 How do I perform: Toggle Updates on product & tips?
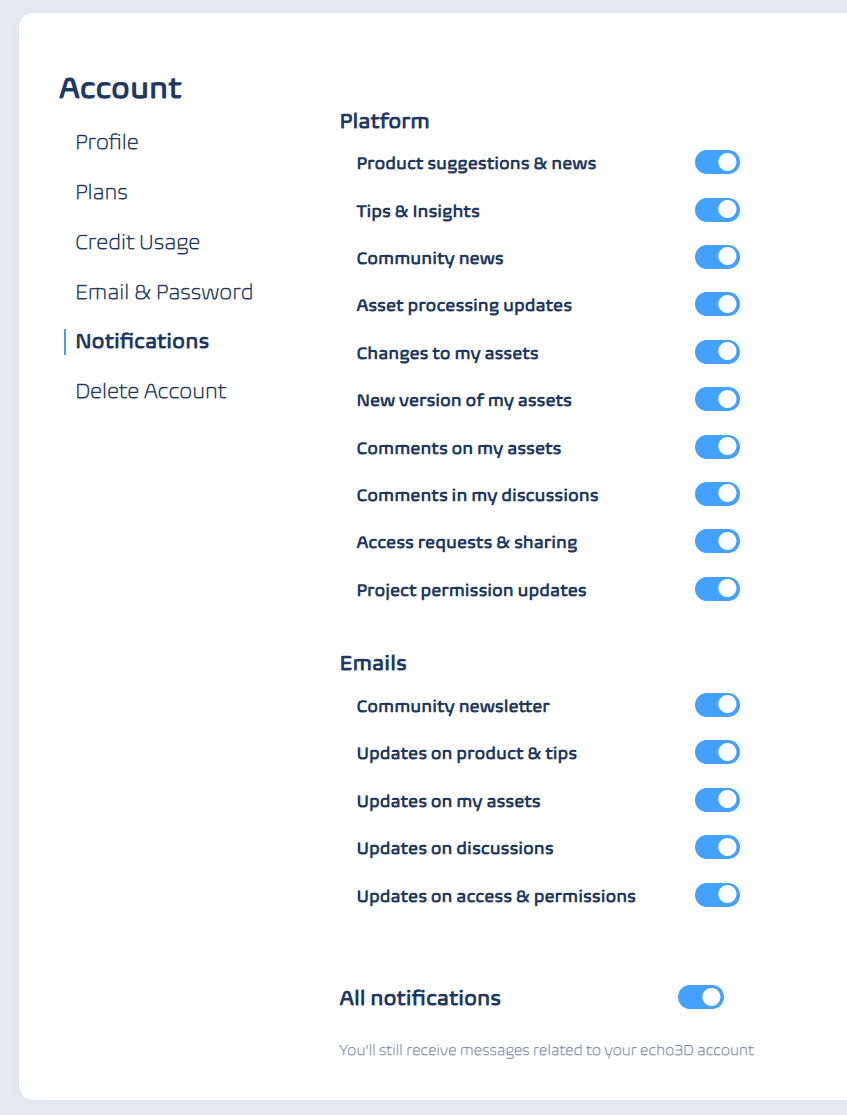pyautogui.click(x=717, y=753)
